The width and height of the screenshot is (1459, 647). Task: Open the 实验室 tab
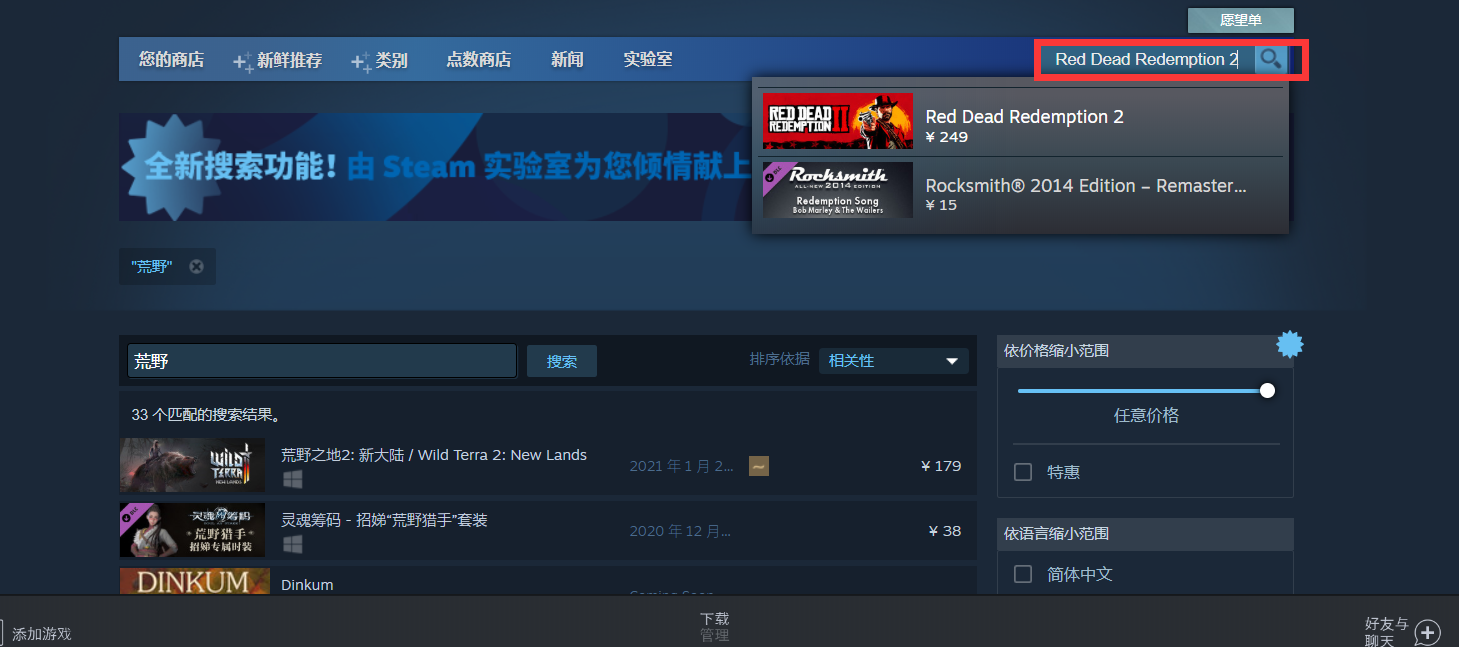point(647,60)
